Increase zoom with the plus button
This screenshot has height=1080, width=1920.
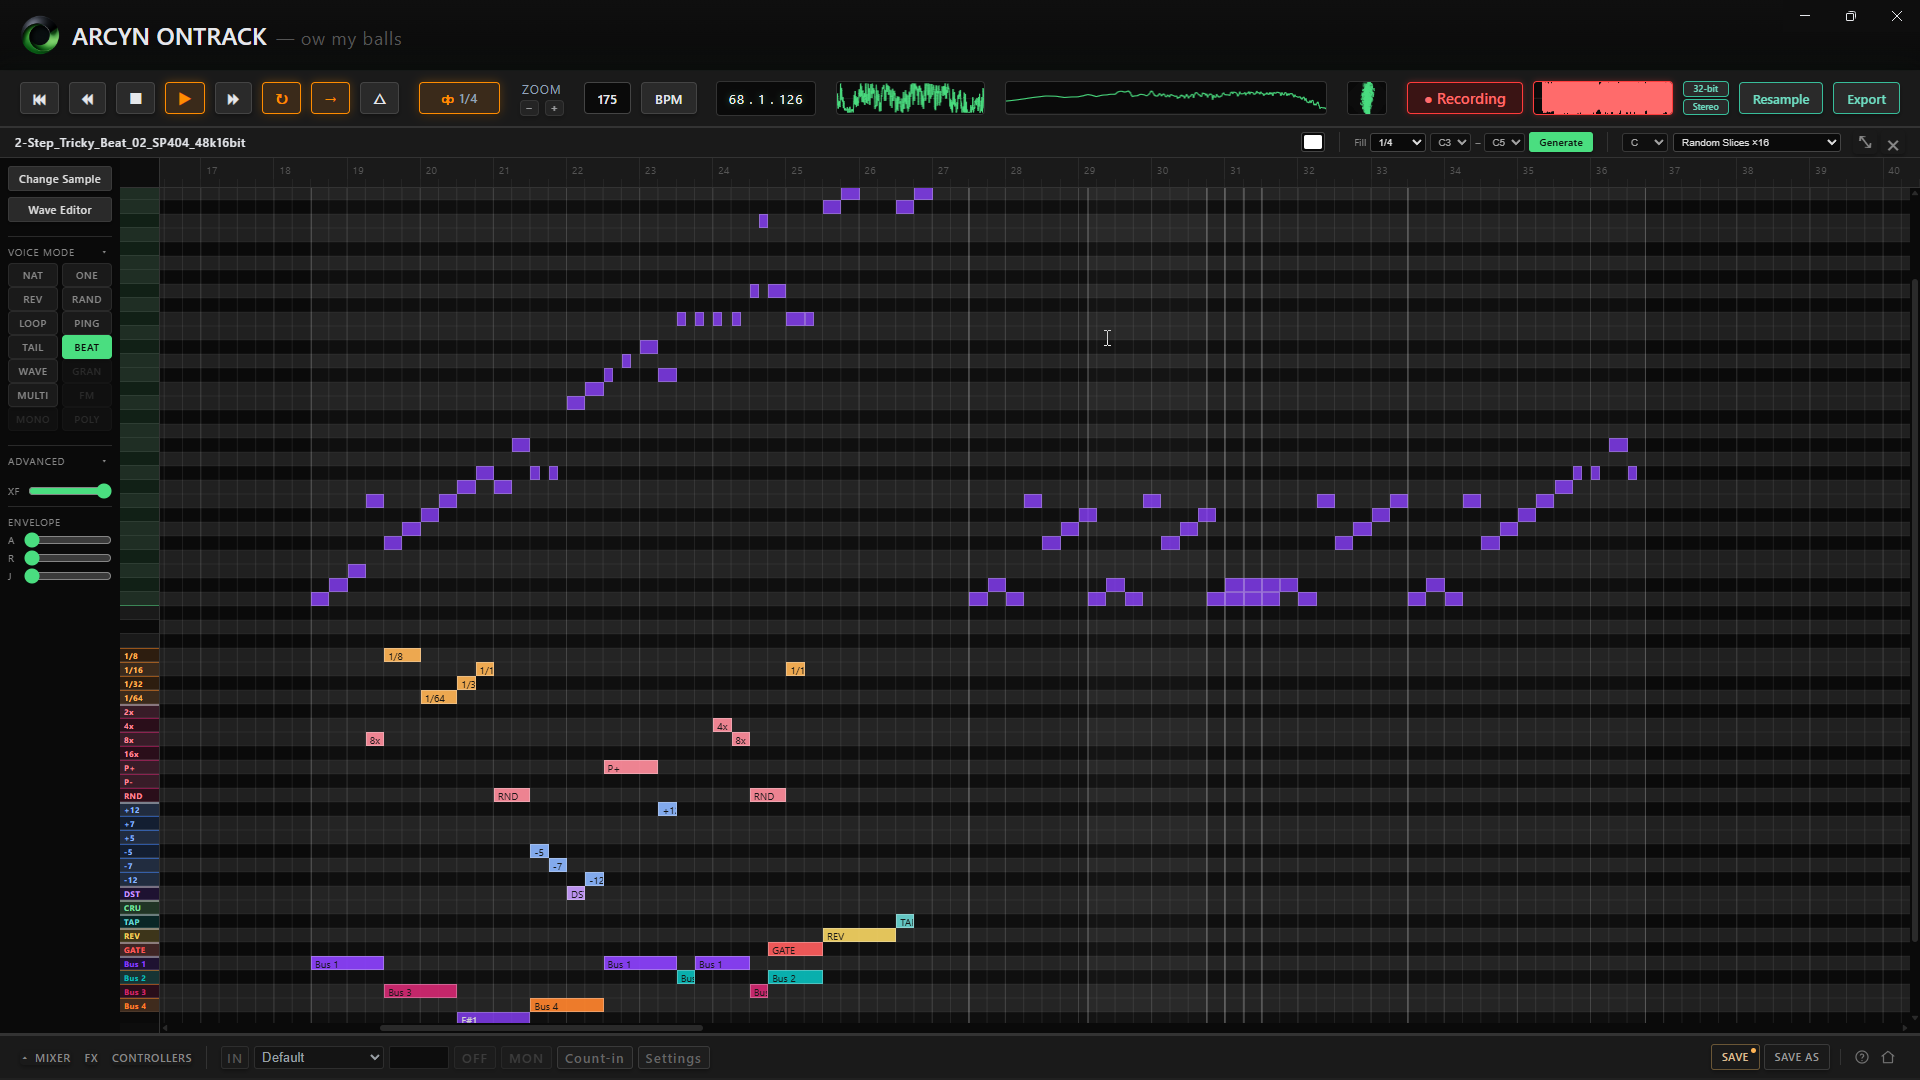pos(554,108)
